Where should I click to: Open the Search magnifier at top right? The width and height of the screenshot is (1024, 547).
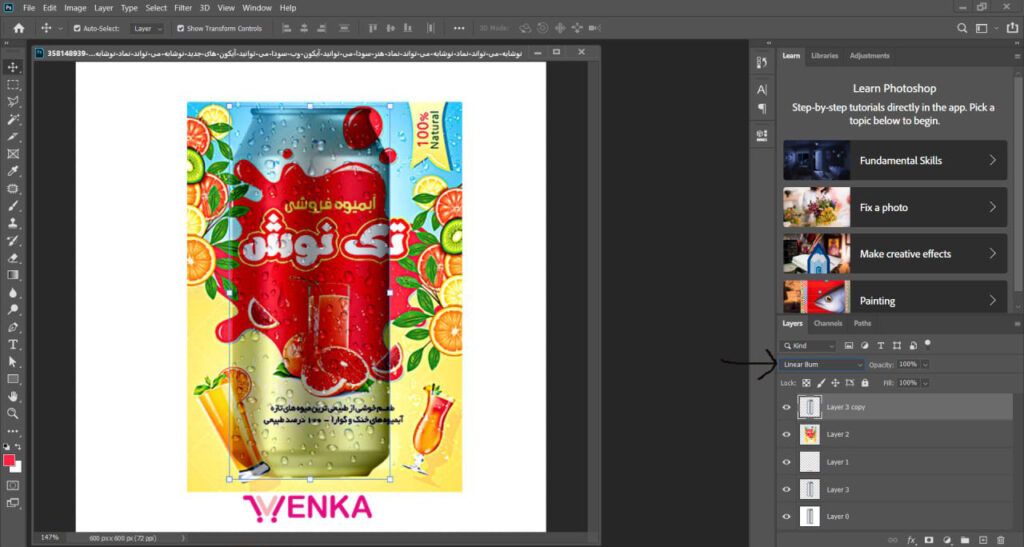click(962, 28)
